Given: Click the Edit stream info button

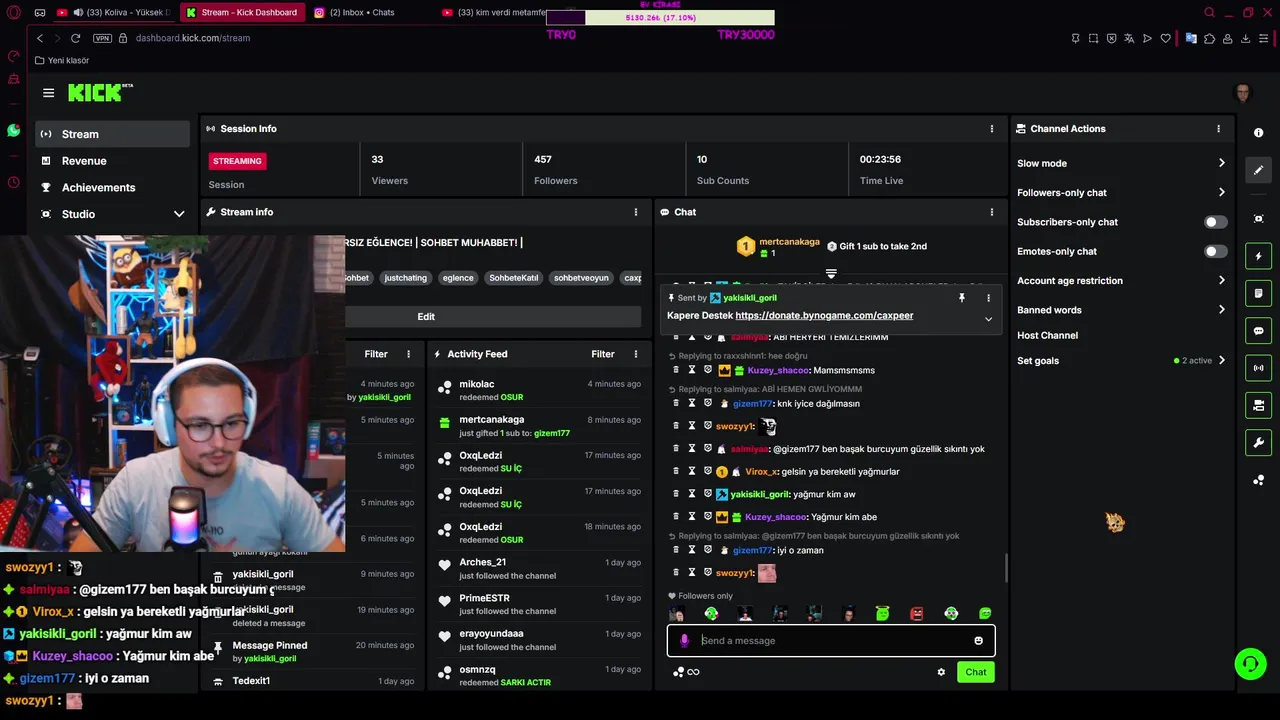Looking at the screenshot, I should (x=426, y=316).
